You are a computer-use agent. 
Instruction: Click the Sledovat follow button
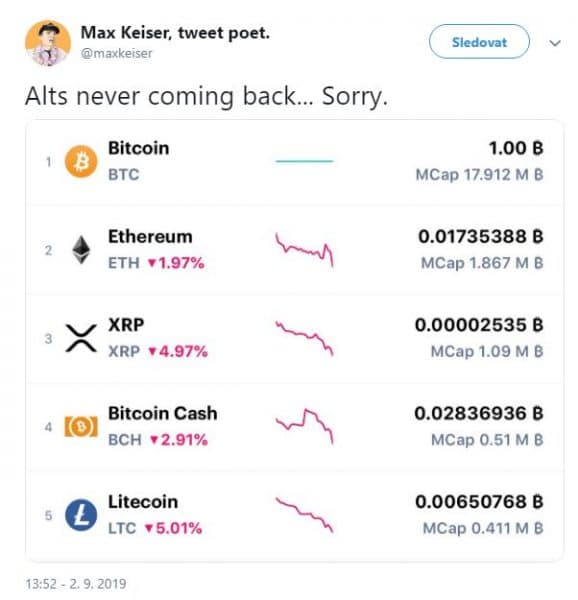pos(479,42)
